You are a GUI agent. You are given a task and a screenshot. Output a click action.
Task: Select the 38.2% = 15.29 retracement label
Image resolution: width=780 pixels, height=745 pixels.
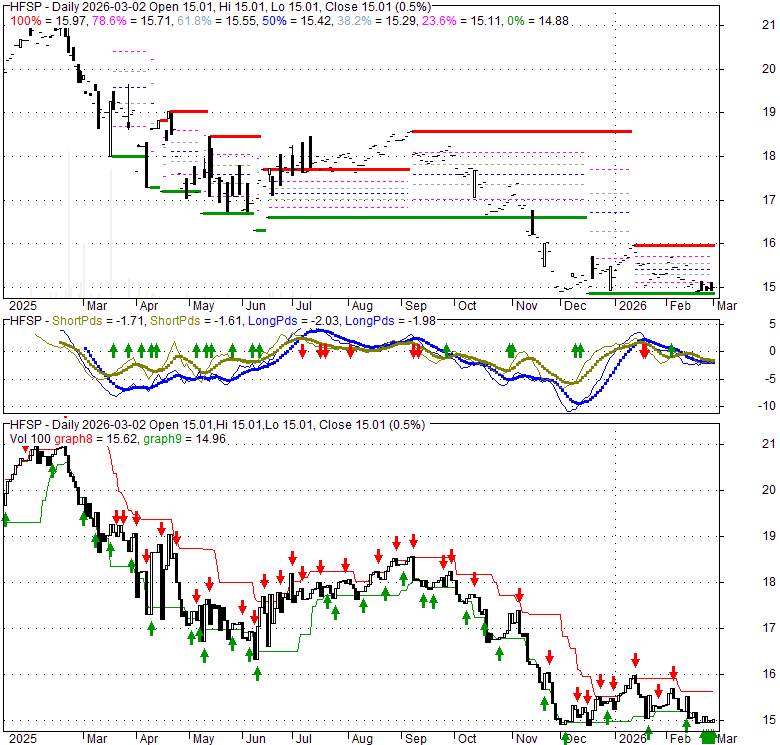coord(377,21)
